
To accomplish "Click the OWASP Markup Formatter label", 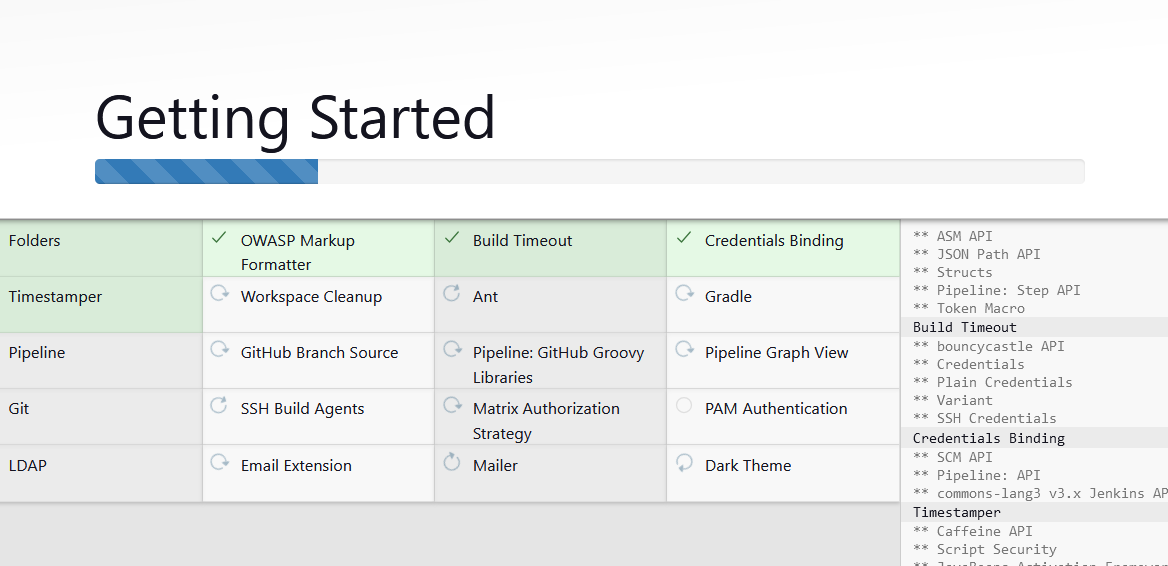I will pyautogui.click(x=298, y=252).
